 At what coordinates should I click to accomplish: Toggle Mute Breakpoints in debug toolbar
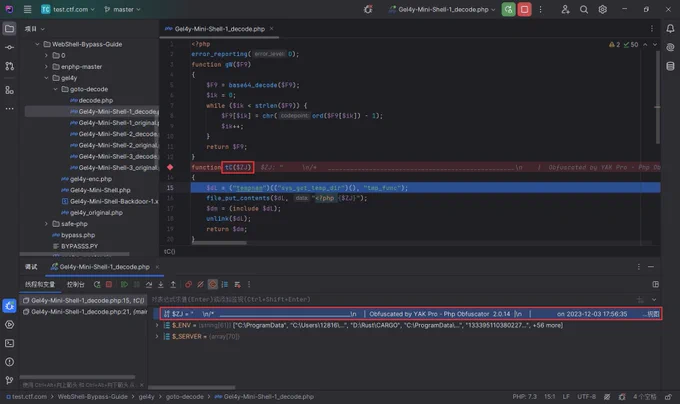click(x=200, y=284)
